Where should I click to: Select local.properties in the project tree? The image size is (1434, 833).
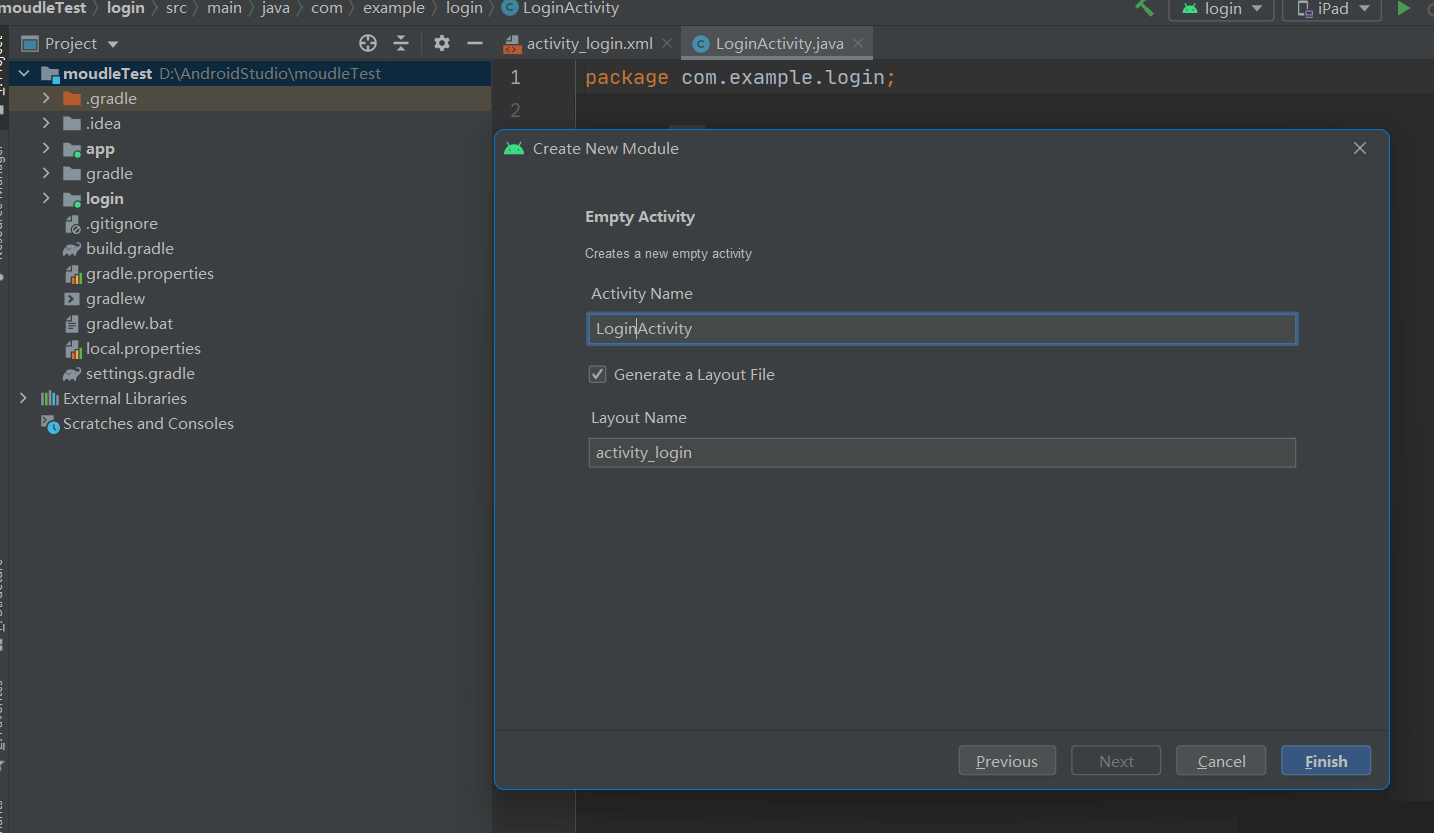pos(143,348)
